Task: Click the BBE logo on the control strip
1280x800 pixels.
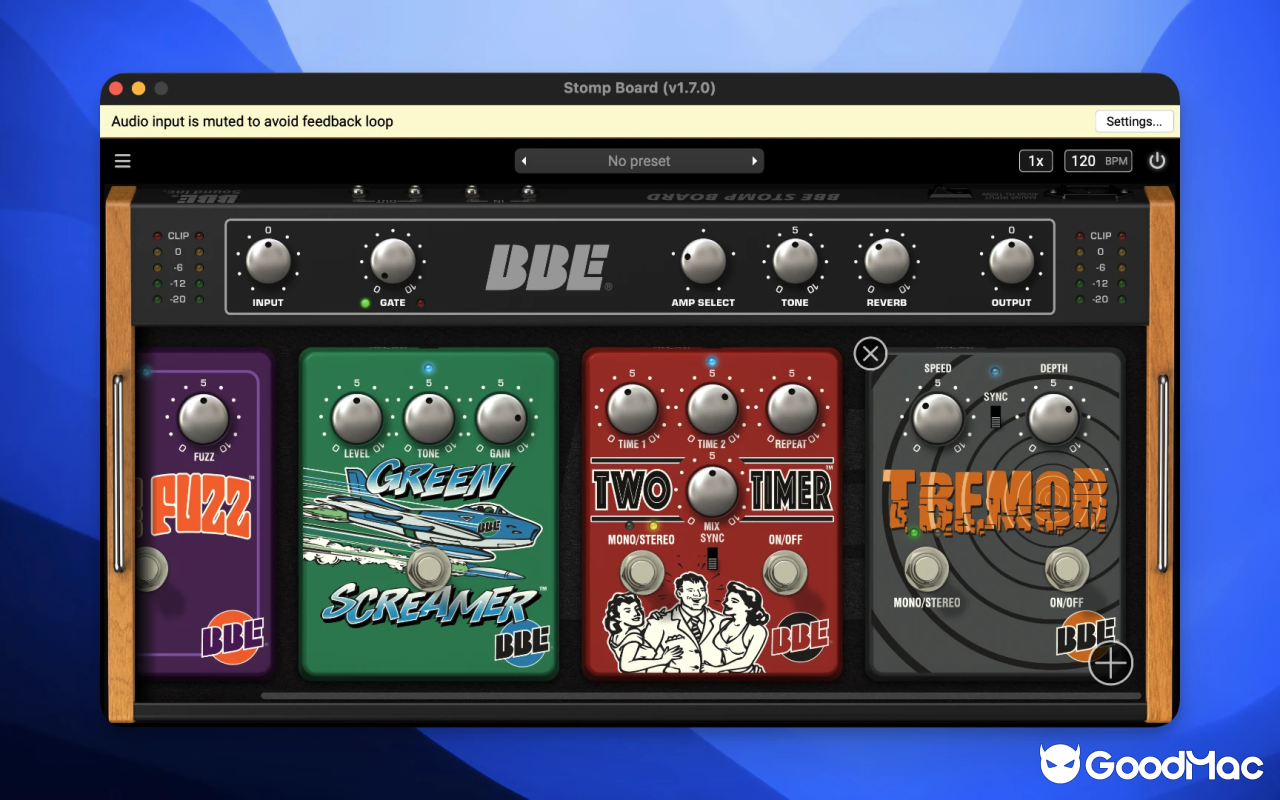Action: (x=549, y=266)
